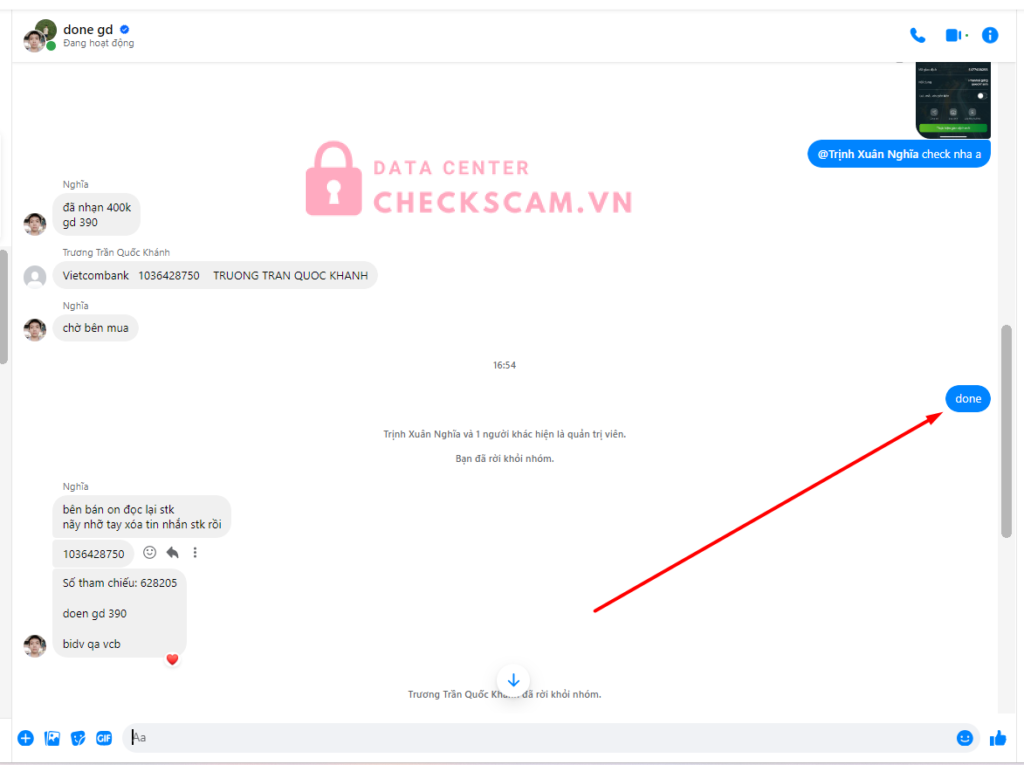Screen dimensions: 1024x765
Task: Send a thumbs-up like
Action: click(998, 738)
